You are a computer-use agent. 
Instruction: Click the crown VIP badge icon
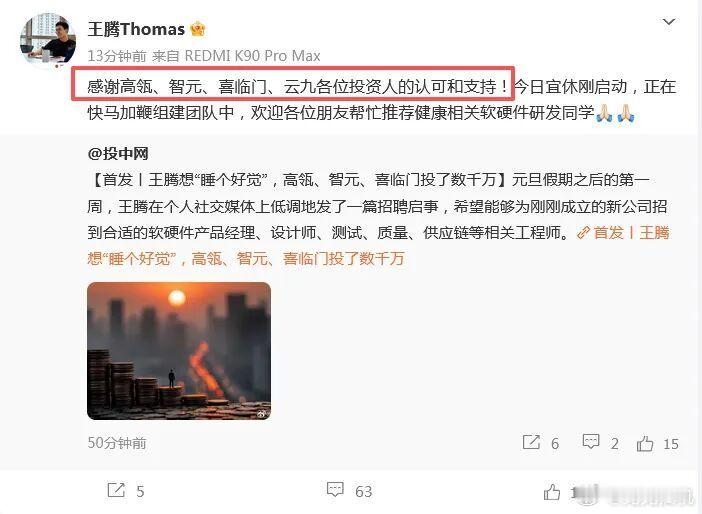point(197,29)
